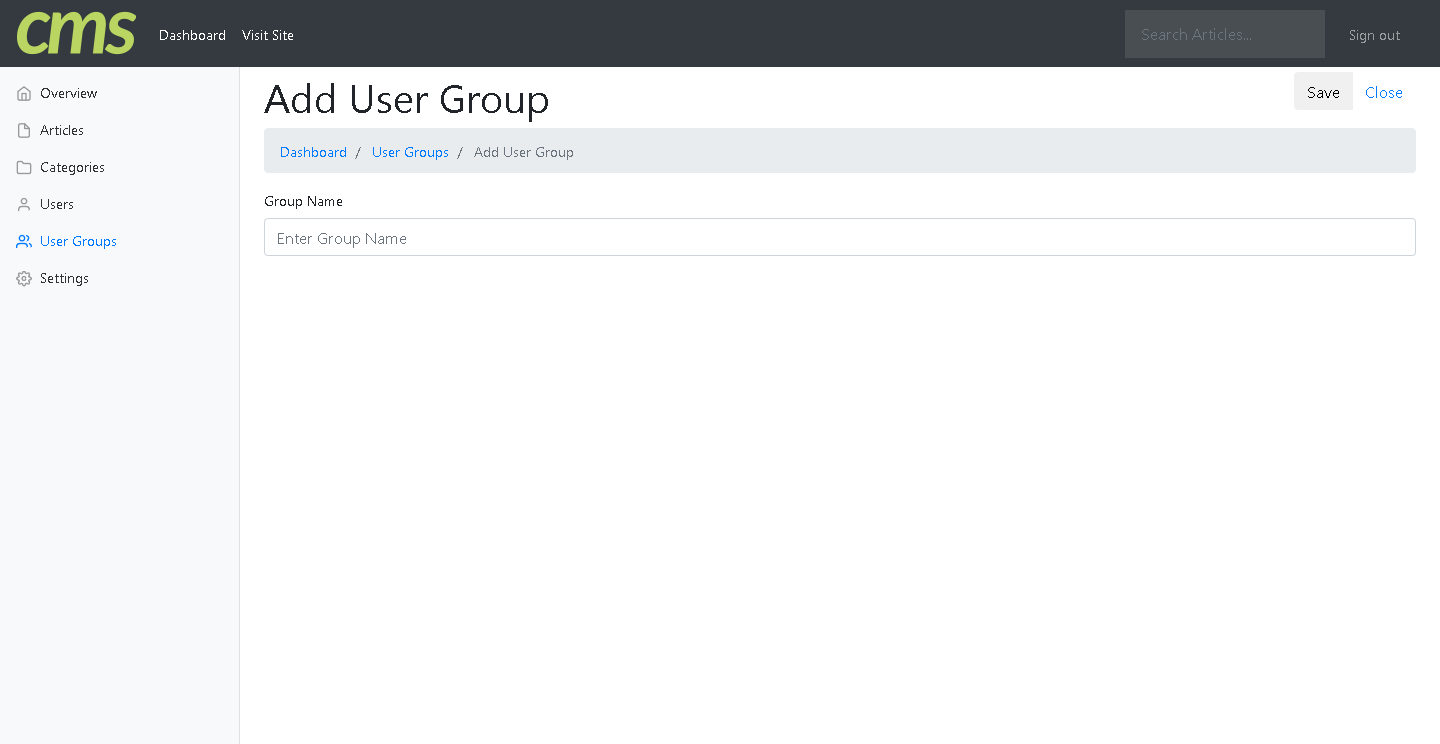Open Dashboard in the top navigation bar

[x=192, y=35]
